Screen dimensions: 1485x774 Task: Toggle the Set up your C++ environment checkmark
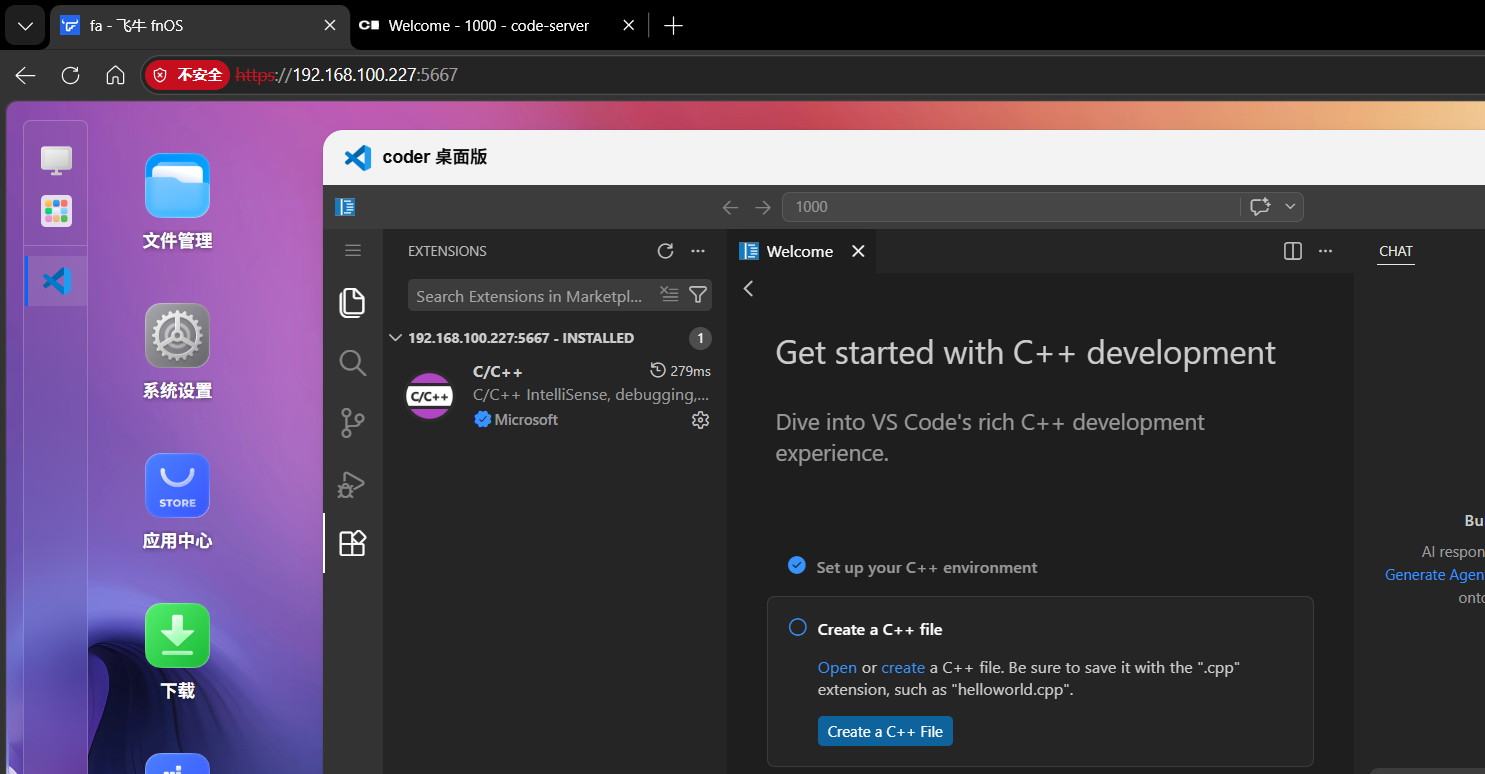tap(796, 565)
